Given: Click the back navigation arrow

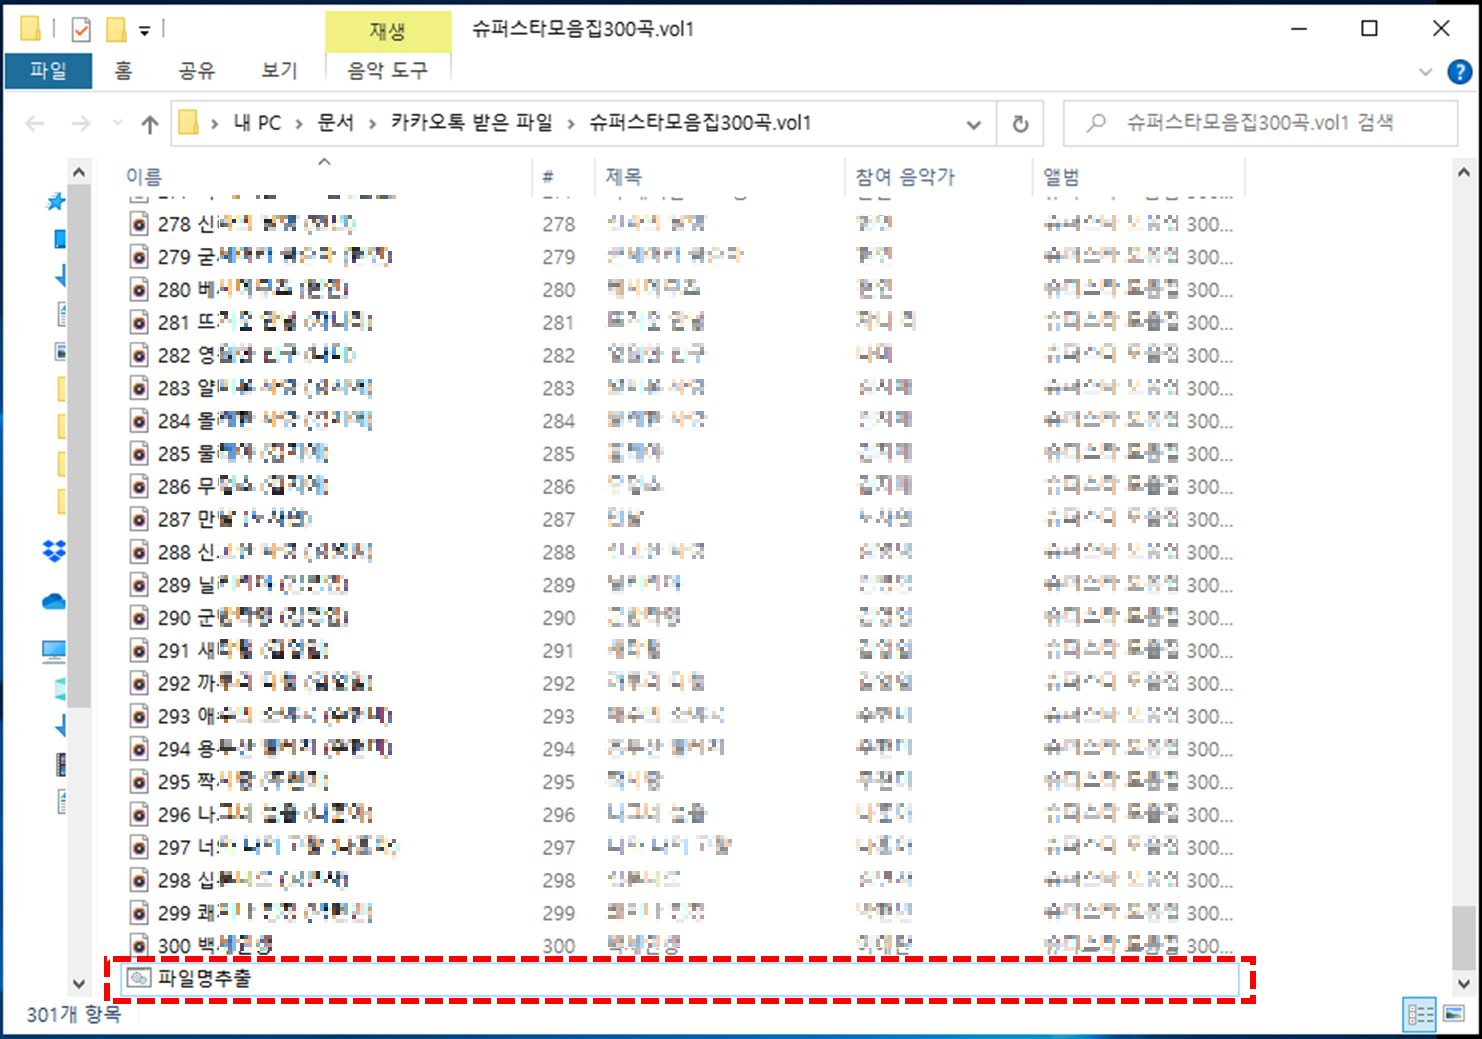Looking at the screenshot, I should [35, 123].
